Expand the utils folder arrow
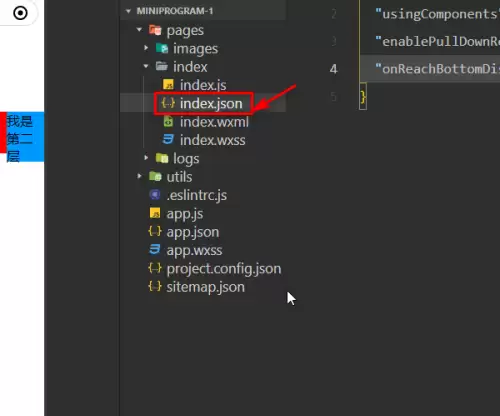Image resolution: width=500 pixels, height=416 pixels. [x=139, y=176]
